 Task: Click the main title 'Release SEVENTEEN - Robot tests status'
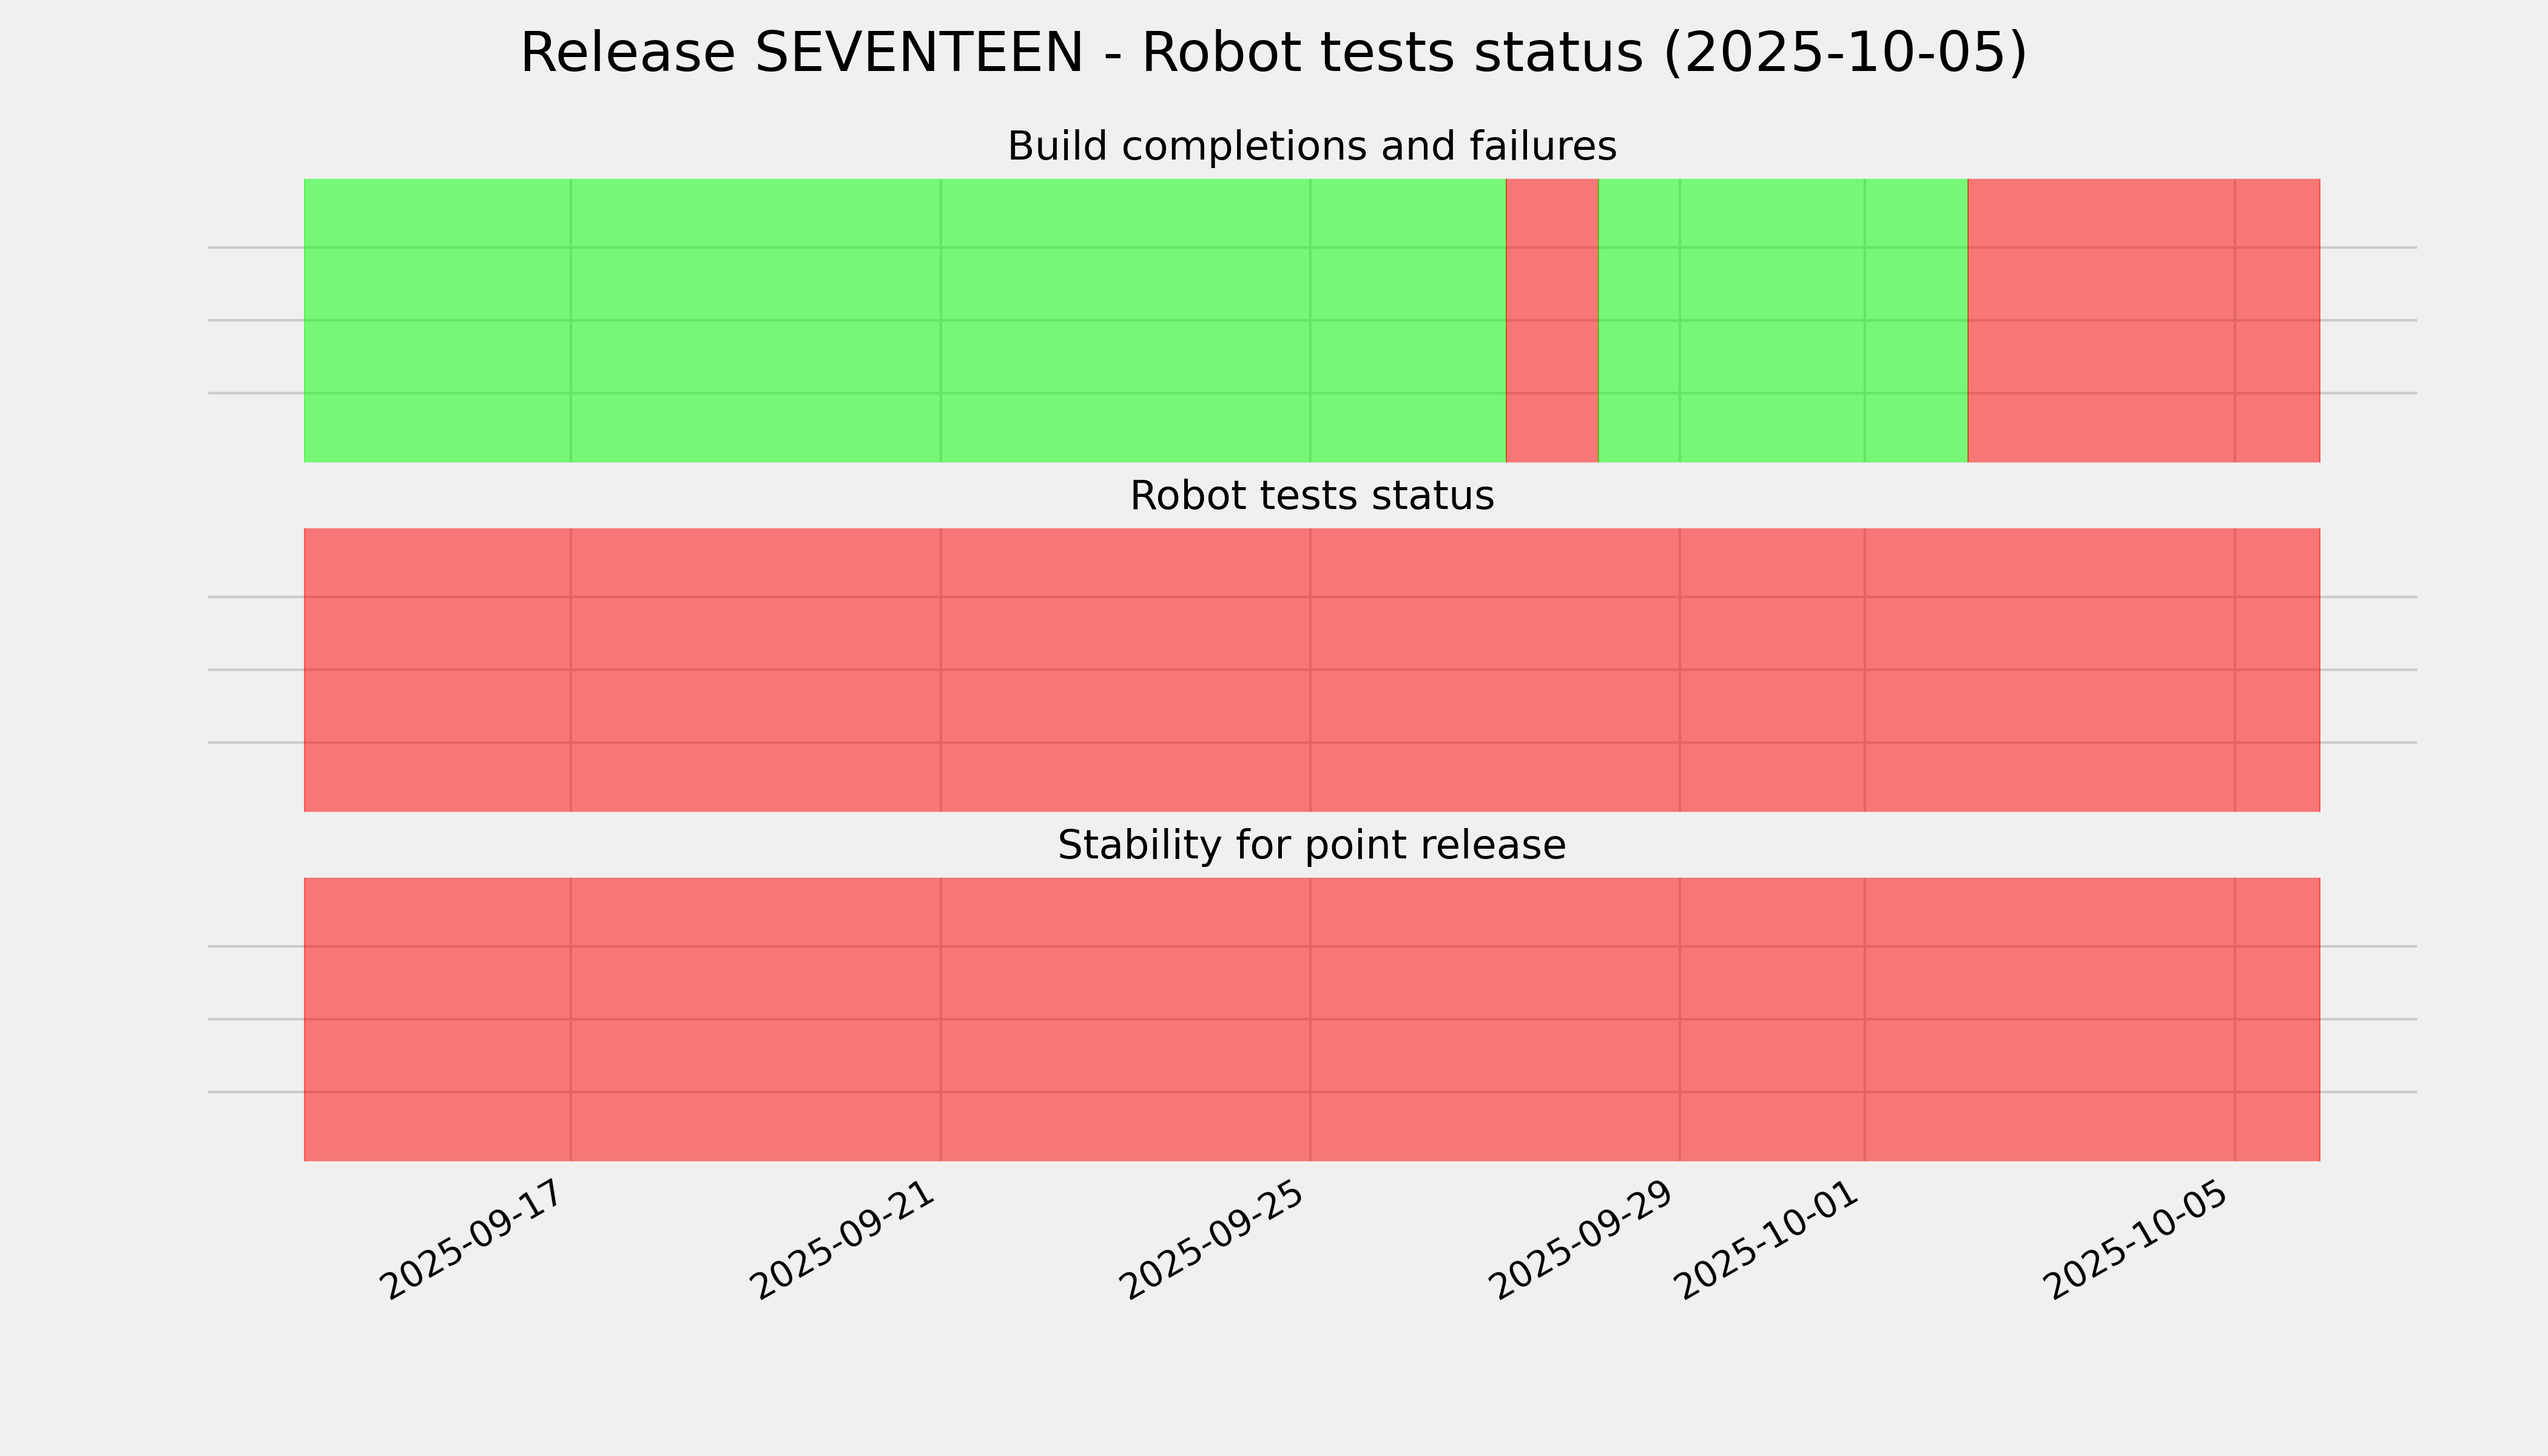coord(1273,53)
